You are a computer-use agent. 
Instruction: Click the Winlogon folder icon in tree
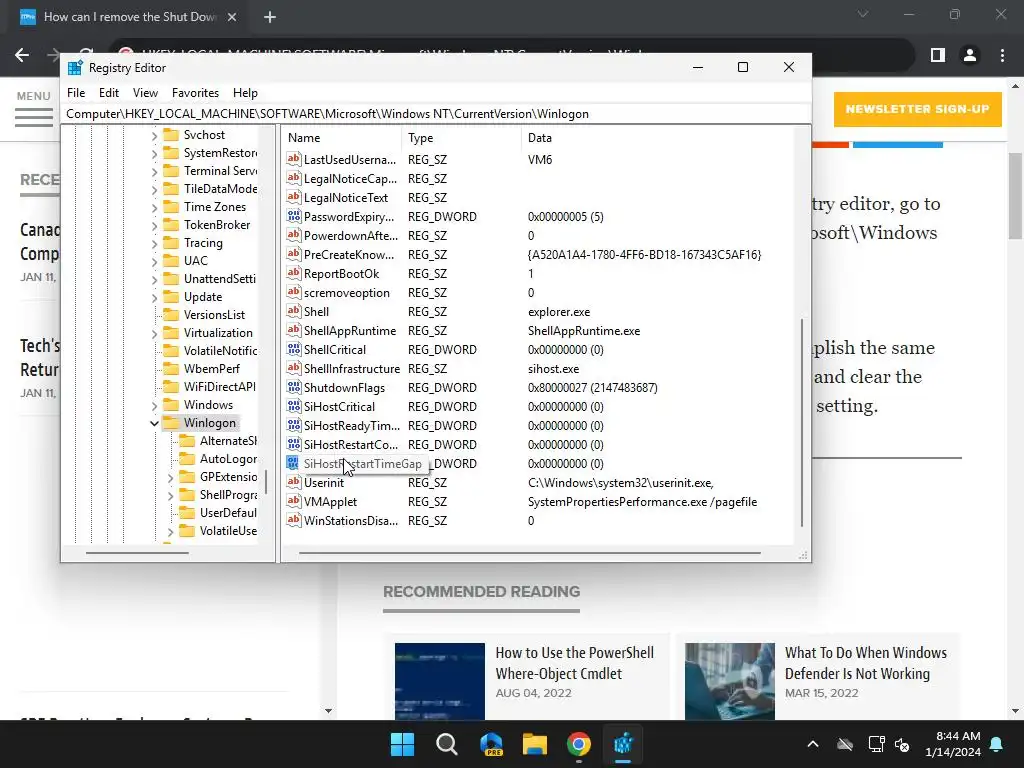(x=171, y=423)
